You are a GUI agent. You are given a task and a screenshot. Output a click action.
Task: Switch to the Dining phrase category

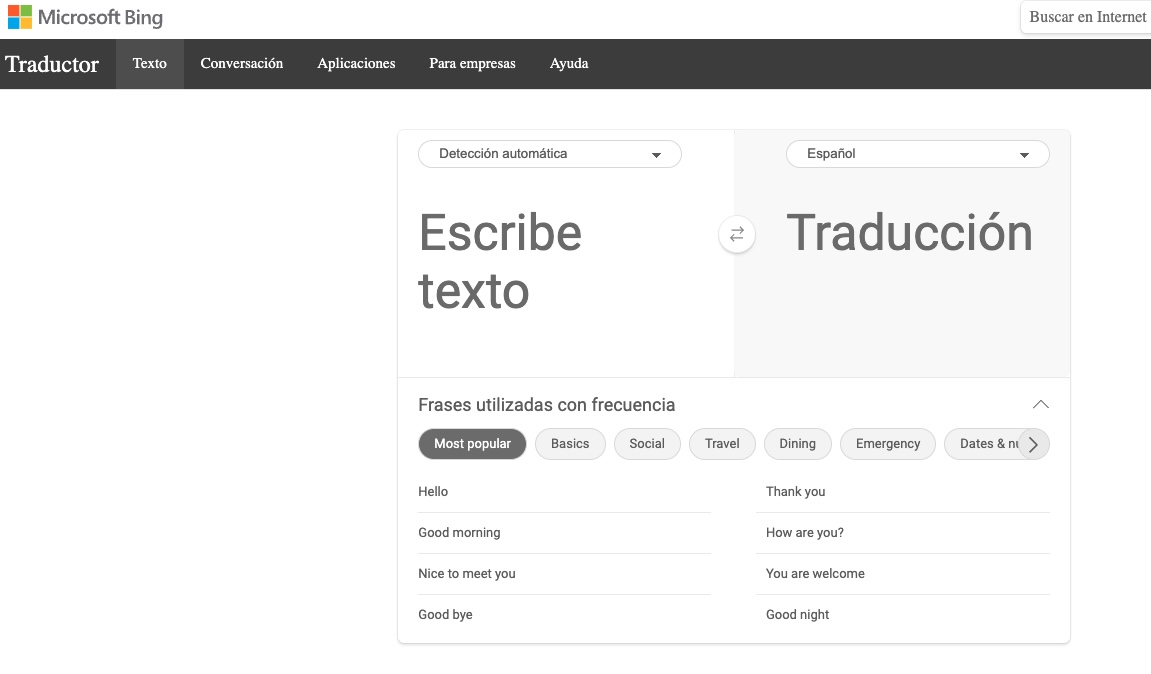click(797, 443)
